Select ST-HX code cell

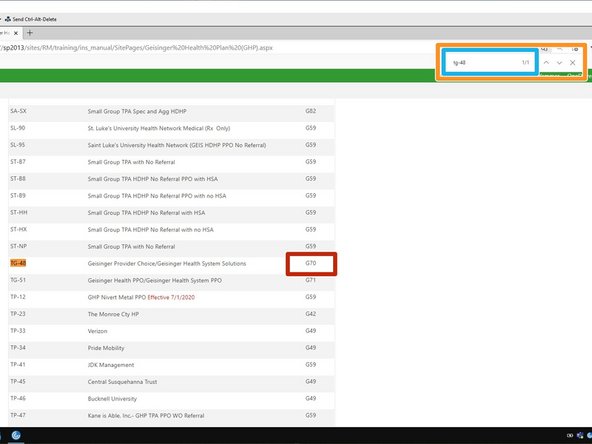coord(18,229)
